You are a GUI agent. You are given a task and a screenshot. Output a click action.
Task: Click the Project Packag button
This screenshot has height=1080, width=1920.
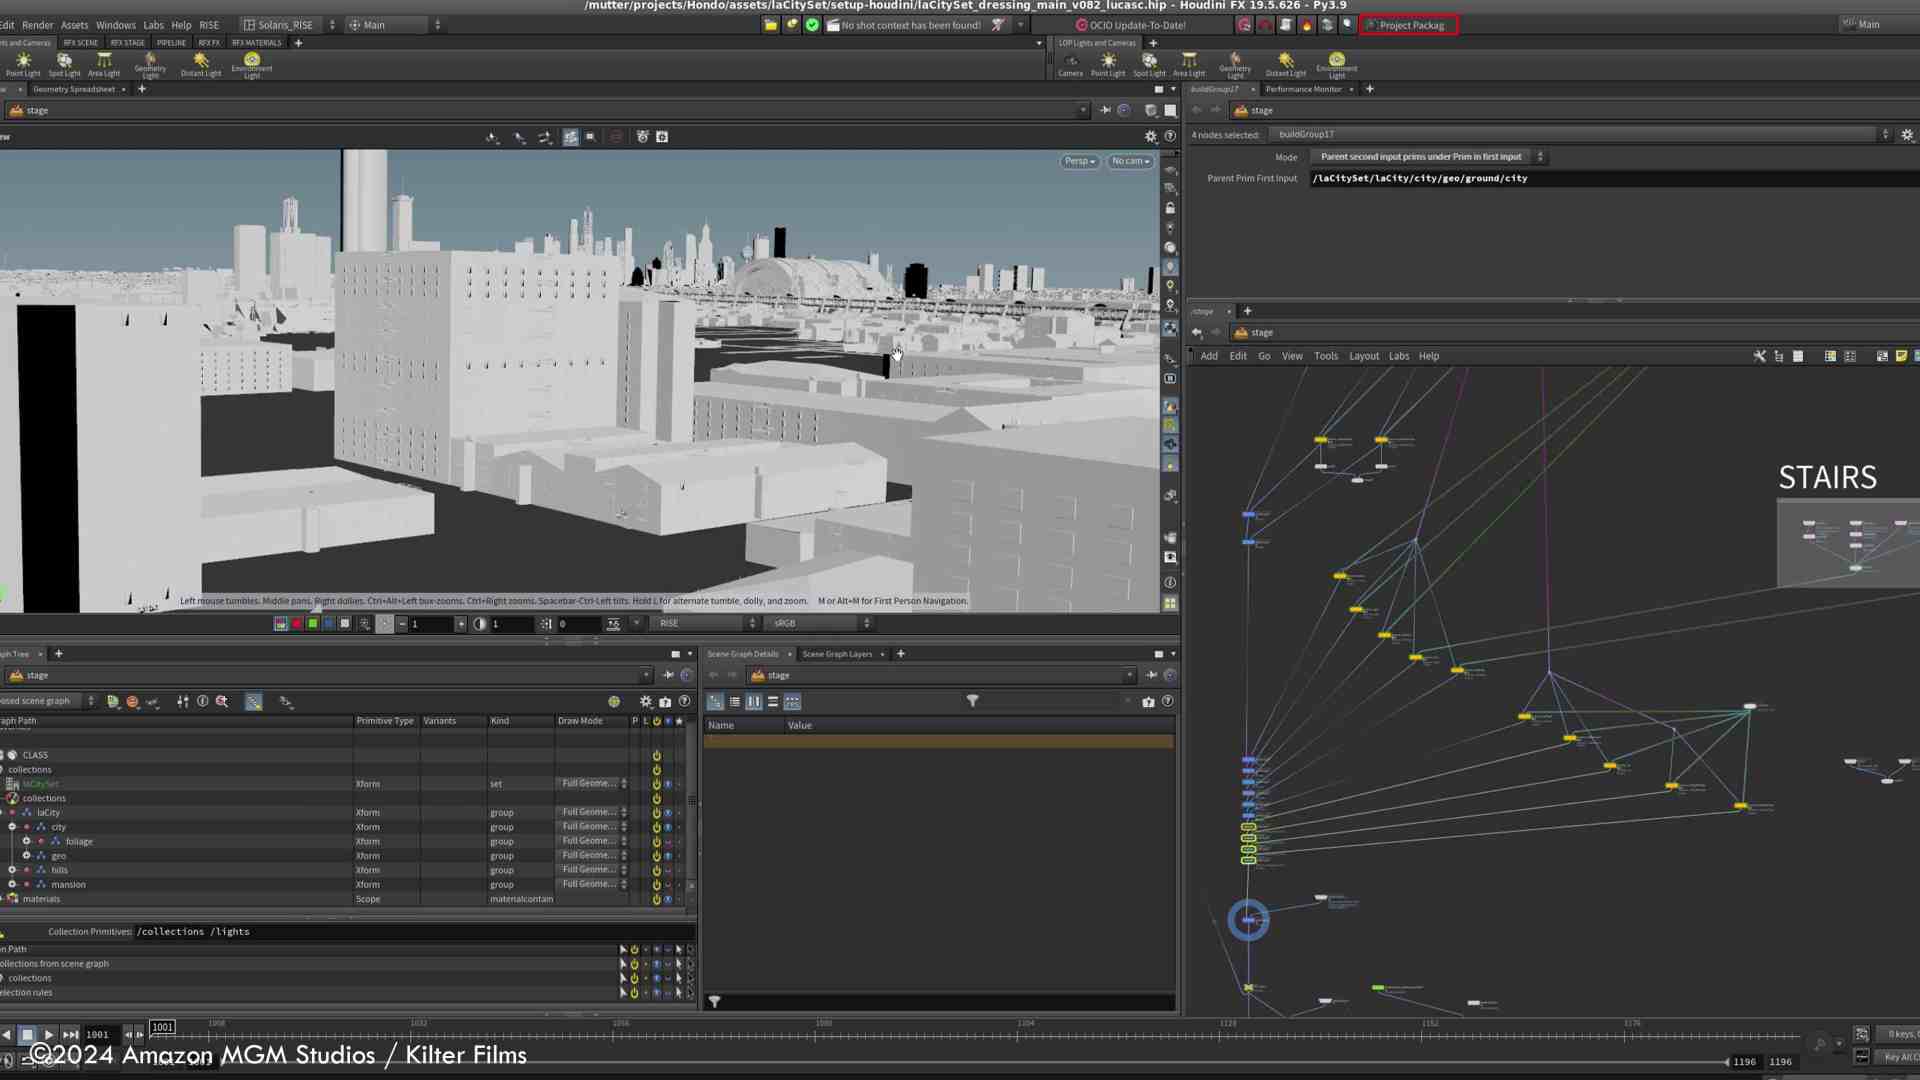(x=1408, y=25)
